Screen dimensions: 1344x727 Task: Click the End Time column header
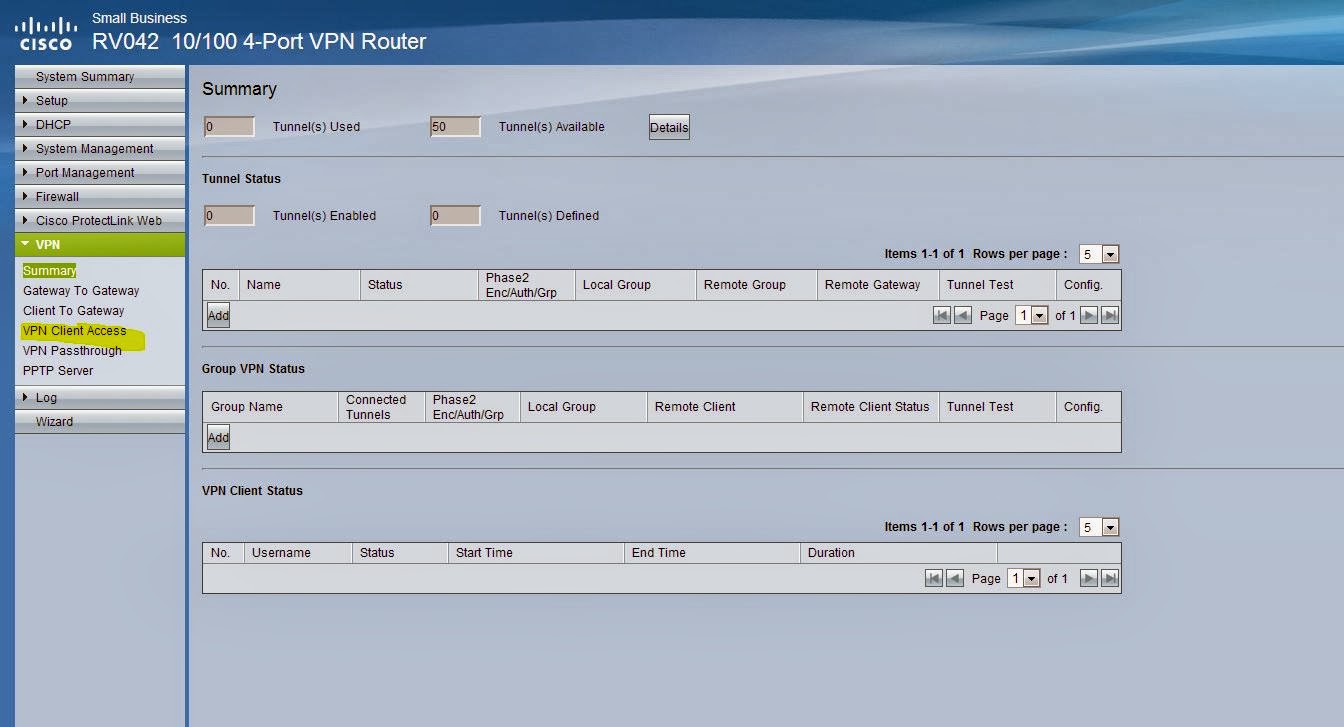(712, 552)
